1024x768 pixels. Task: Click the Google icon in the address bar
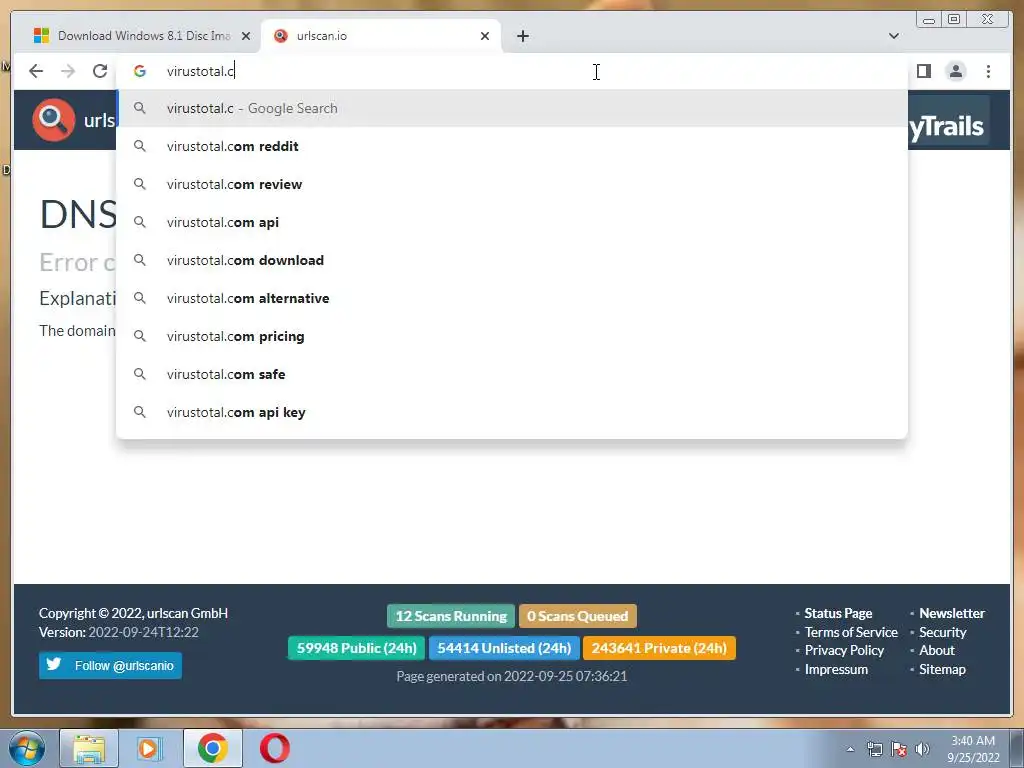click(140, 71)
